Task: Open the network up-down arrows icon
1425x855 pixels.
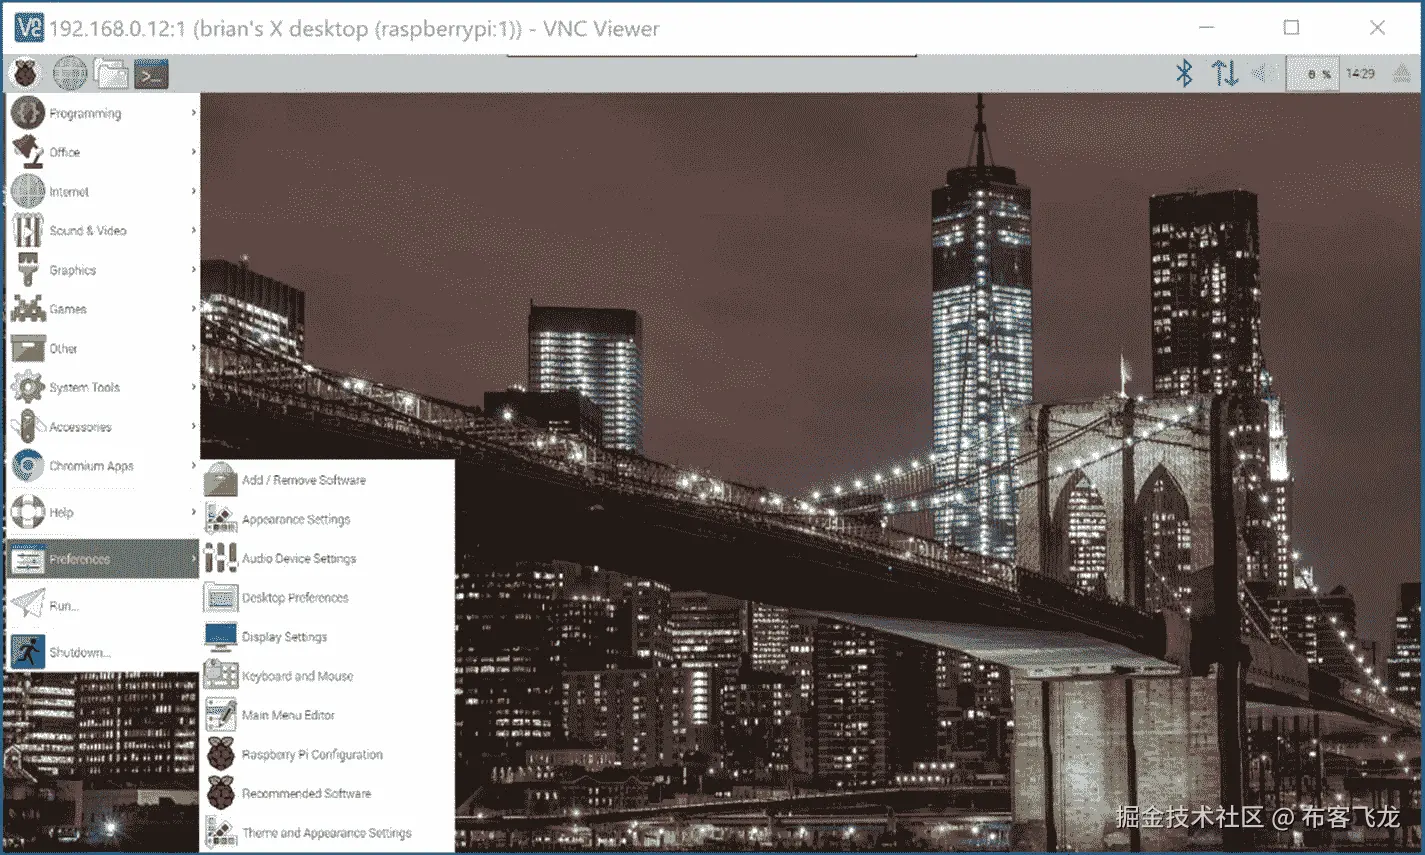Action: pos(1225,73)
